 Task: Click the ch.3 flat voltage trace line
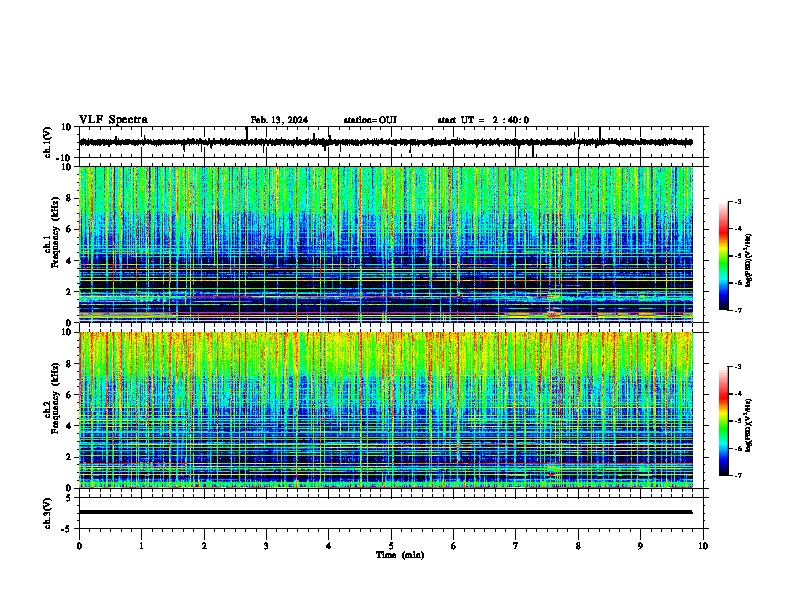pyautogui.click(x=386, y=512)
